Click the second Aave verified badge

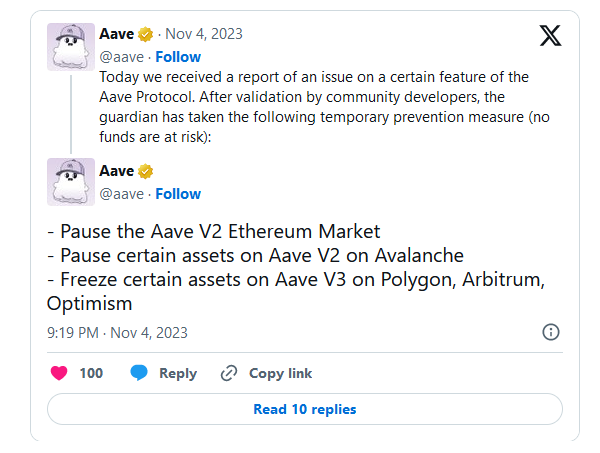click(145, 171)
